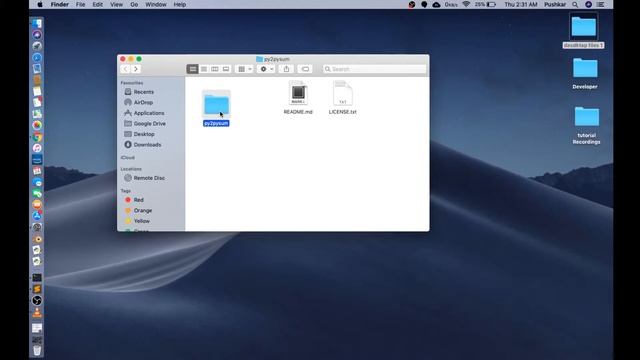Switch to icon view in Finder toolbar

coord(193,69)
